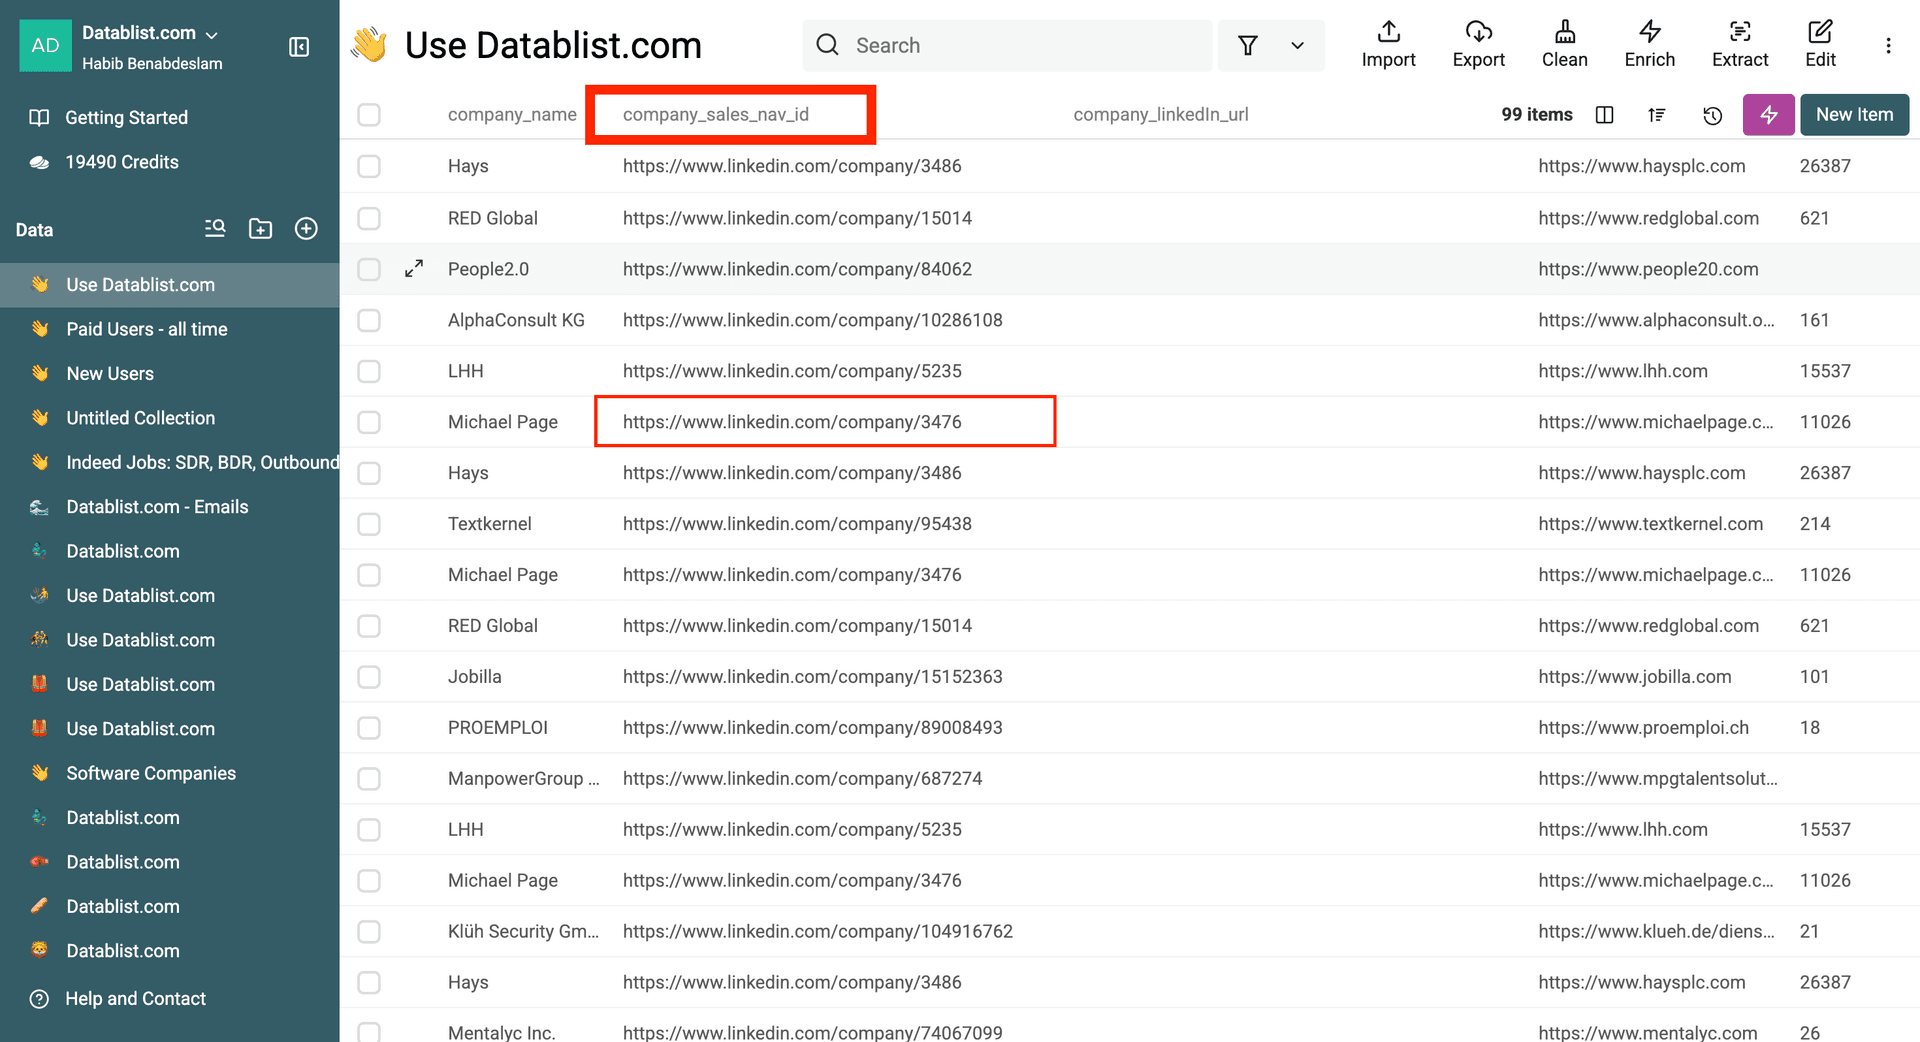Open the Datablist.com workspace dropdown

coord(148,32)
